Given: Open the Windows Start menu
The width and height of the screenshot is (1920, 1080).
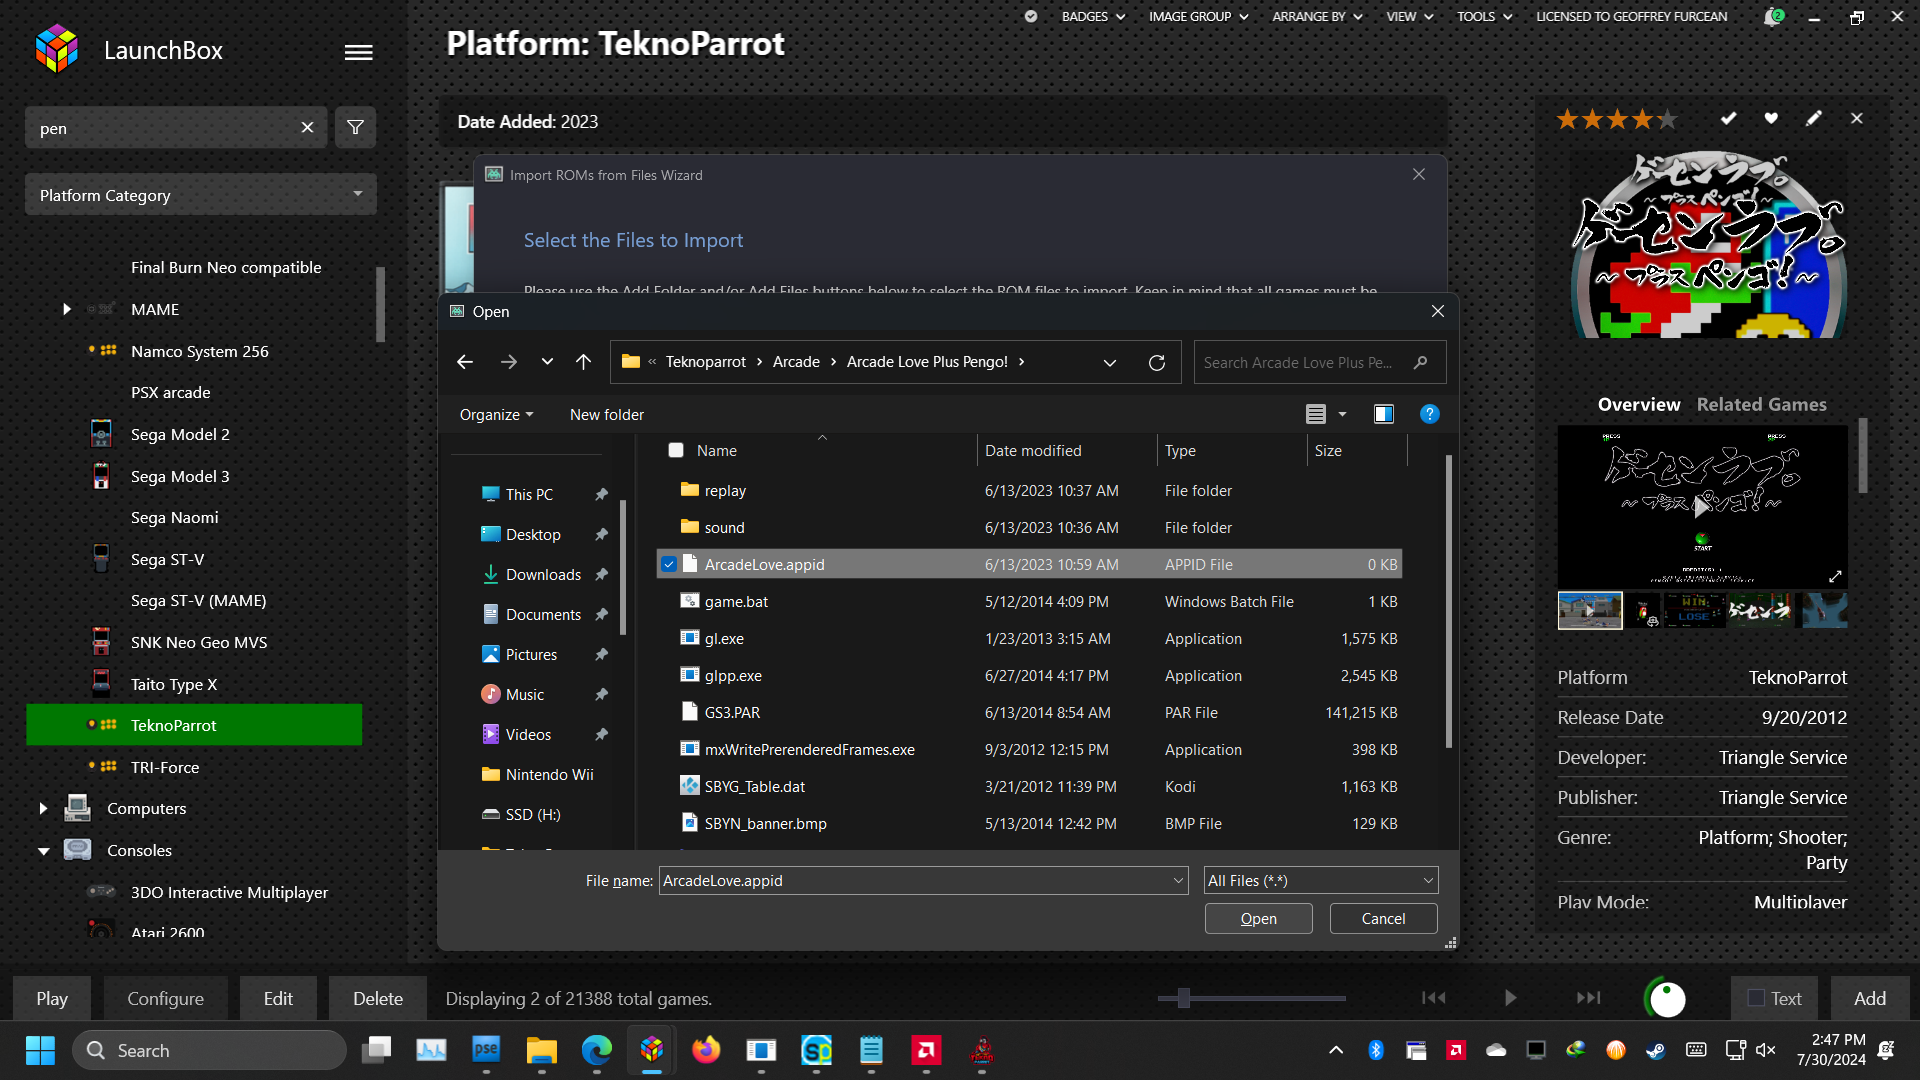Looking at the screenshot, I should pyautogui.click(x=40, y=1050).
